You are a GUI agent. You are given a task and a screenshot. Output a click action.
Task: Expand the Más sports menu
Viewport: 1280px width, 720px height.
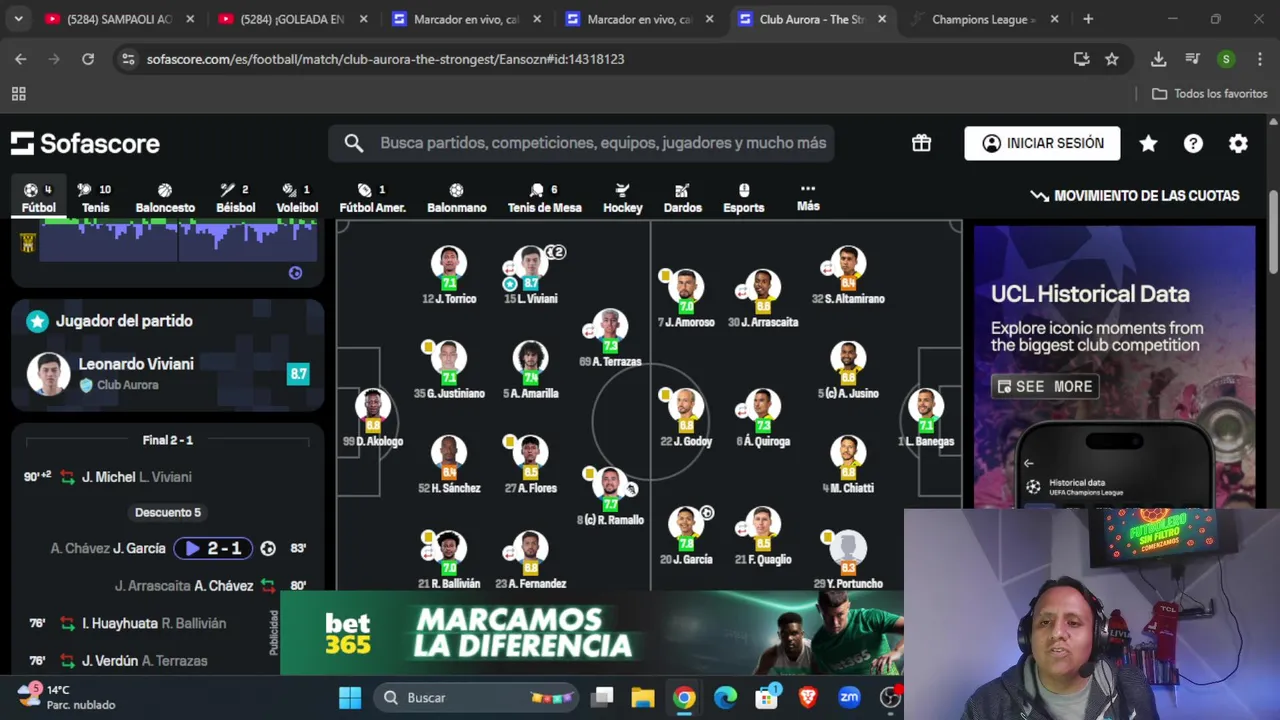pos(808,197)
